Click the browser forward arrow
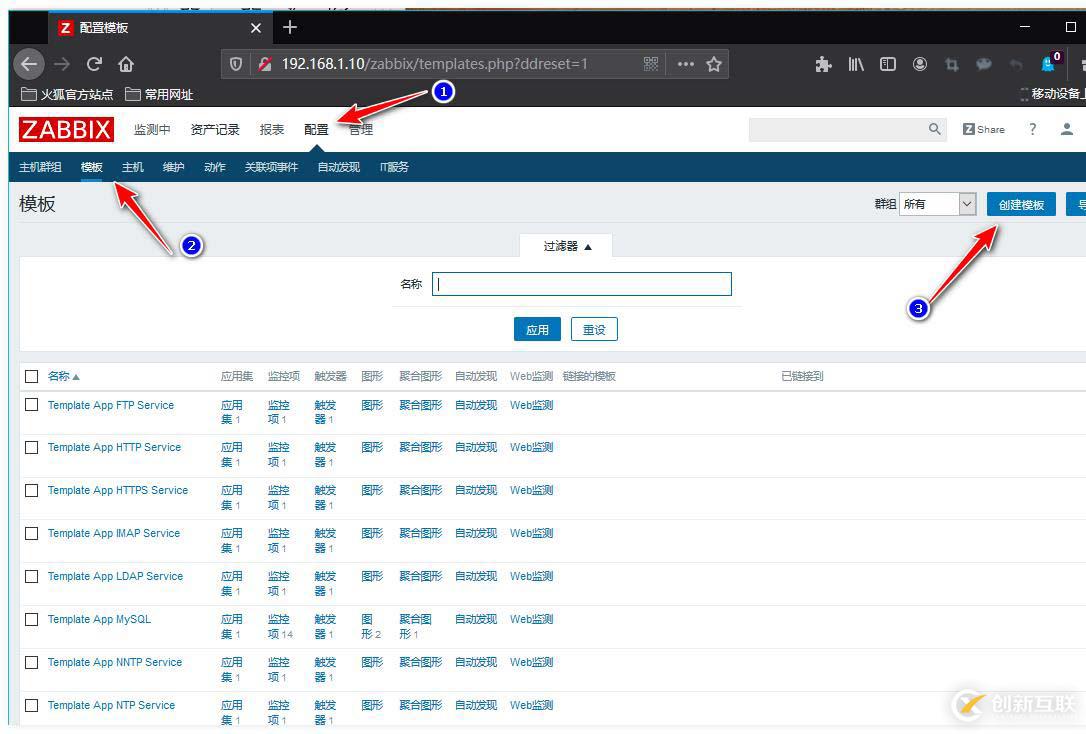The height and width of the screenshot is (734, 1086). click(62, 64)
